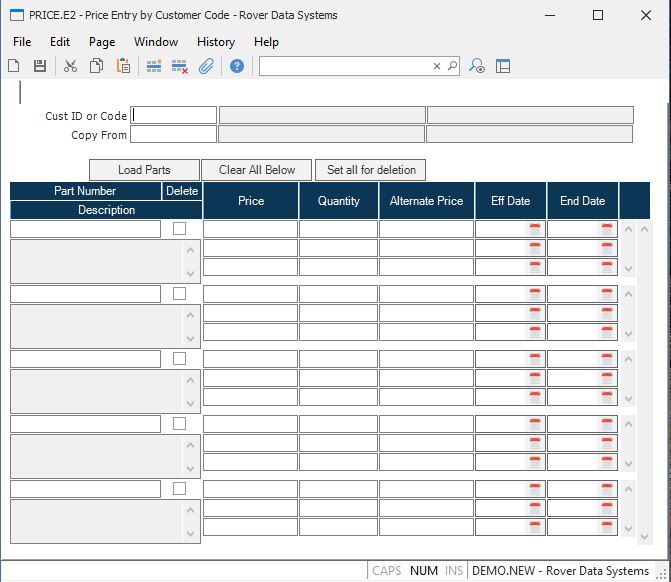Screen dimensions: 671x582
Task: Click the Paste clipboard icon
Action: coord(123,66)
